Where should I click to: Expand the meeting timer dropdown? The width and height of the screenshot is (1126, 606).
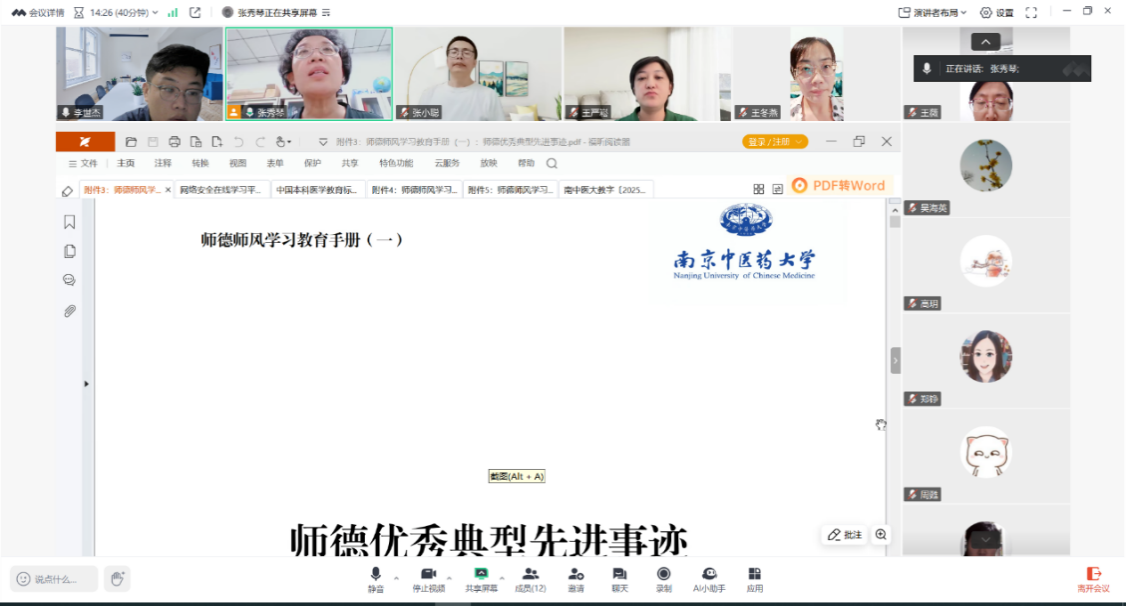tap(155, 12)
